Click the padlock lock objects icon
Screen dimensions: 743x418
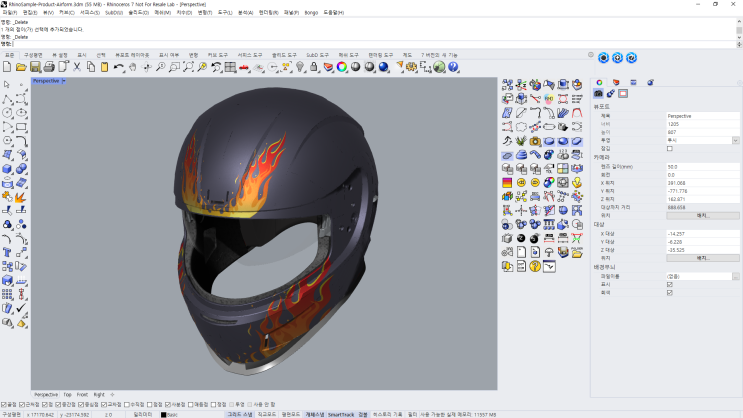click(x=314, y=67)
